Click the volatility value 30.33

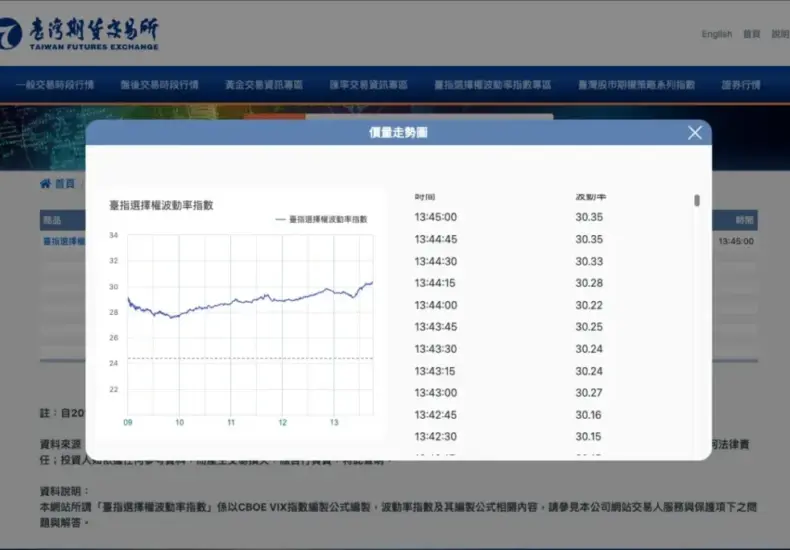coord(589,261)
